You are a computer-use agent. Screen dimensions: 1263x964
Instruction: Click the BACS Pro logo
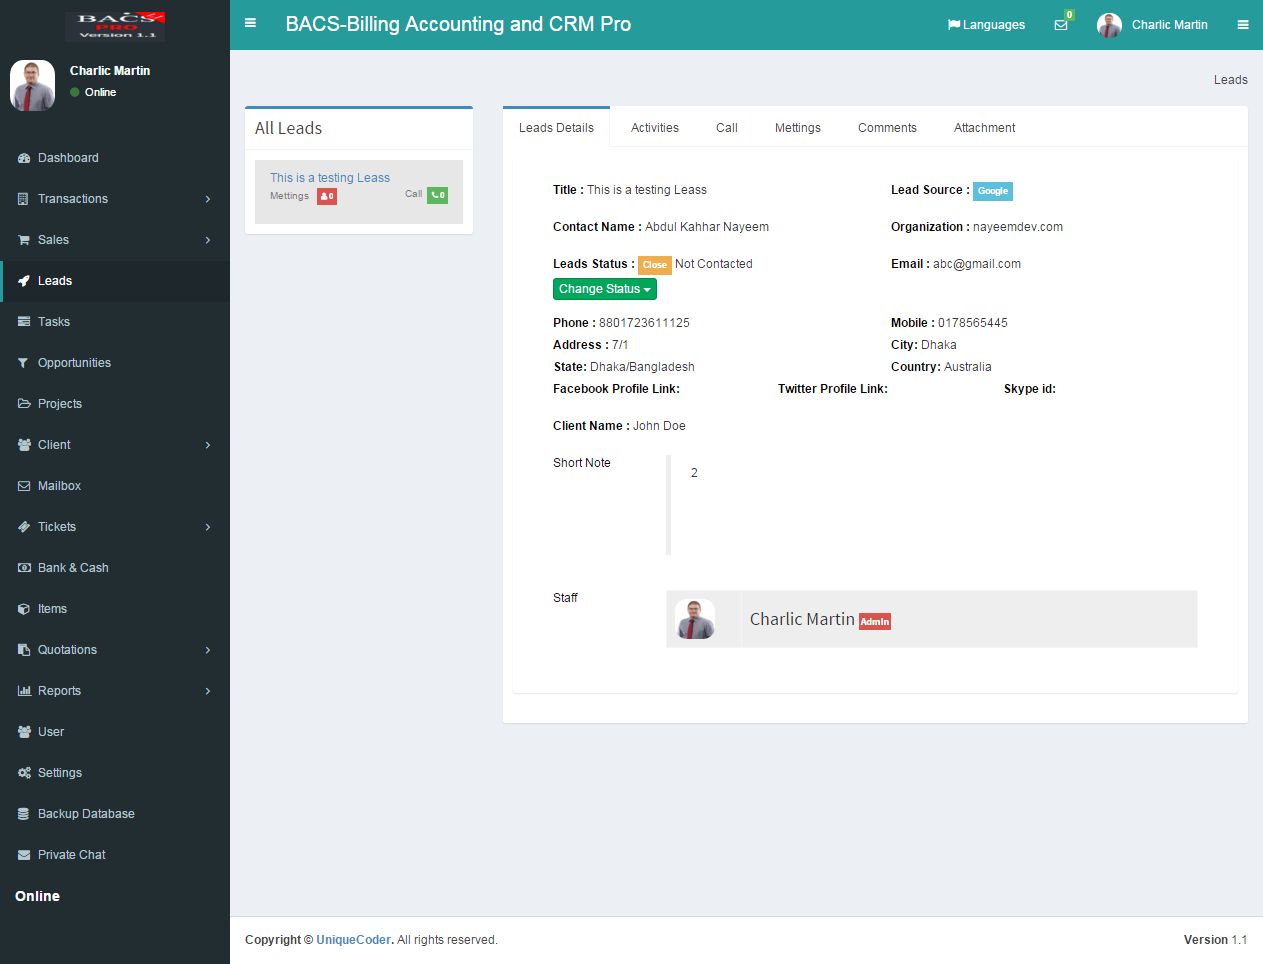click(116, 26)
